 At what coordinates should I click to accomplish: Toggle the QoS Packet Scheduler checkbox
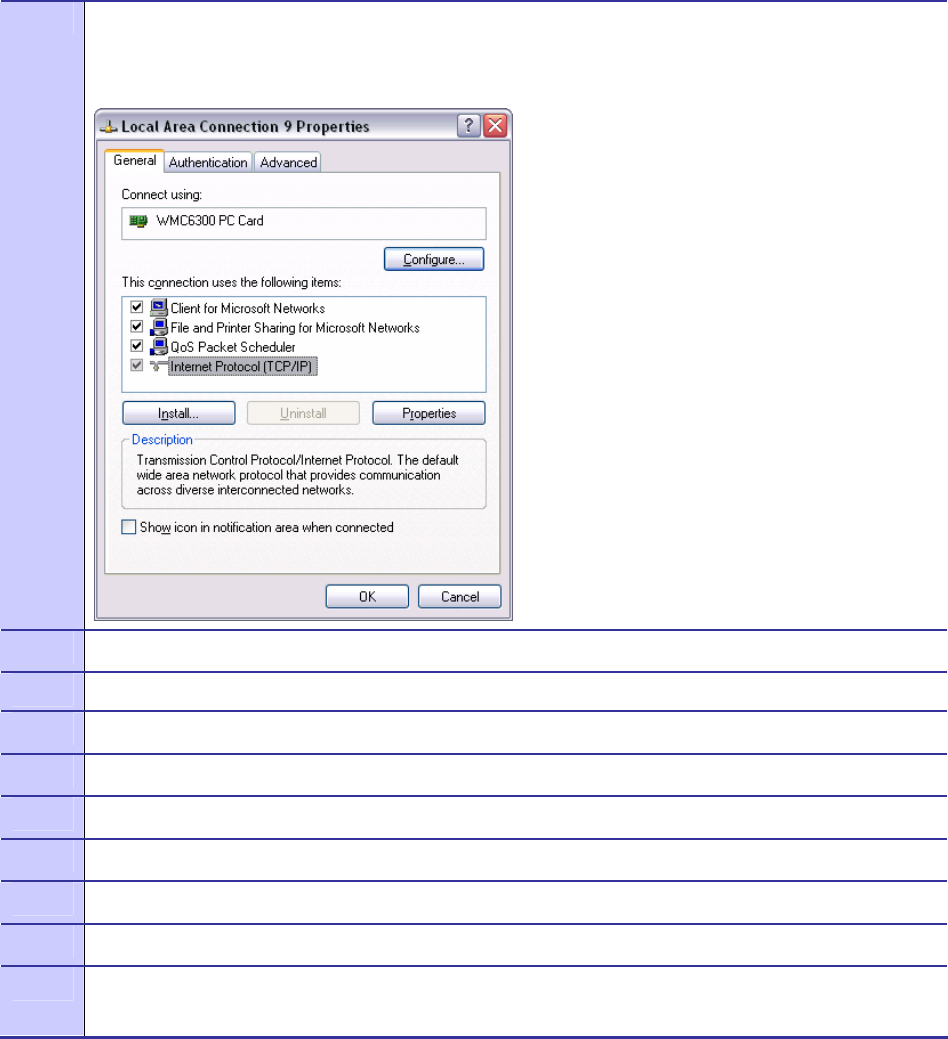tap(136, 345)
